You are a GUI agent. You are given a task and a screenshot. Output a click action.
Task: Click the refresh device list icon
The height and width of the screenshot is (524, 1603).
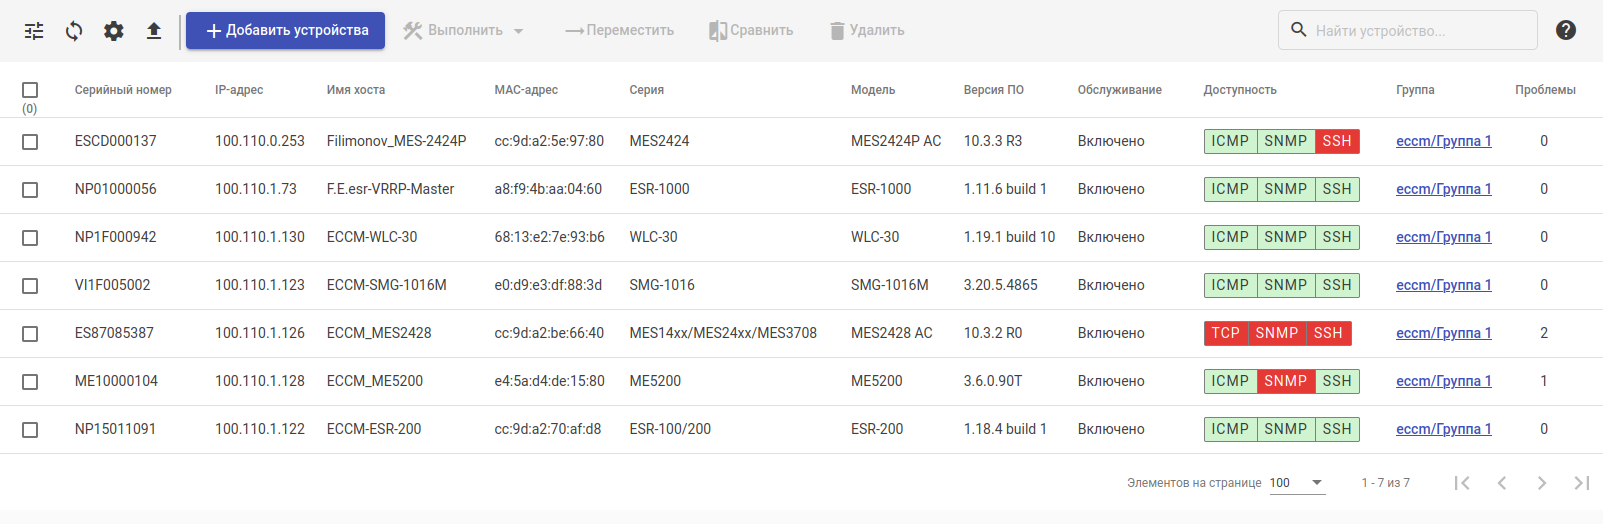point(74,31)
